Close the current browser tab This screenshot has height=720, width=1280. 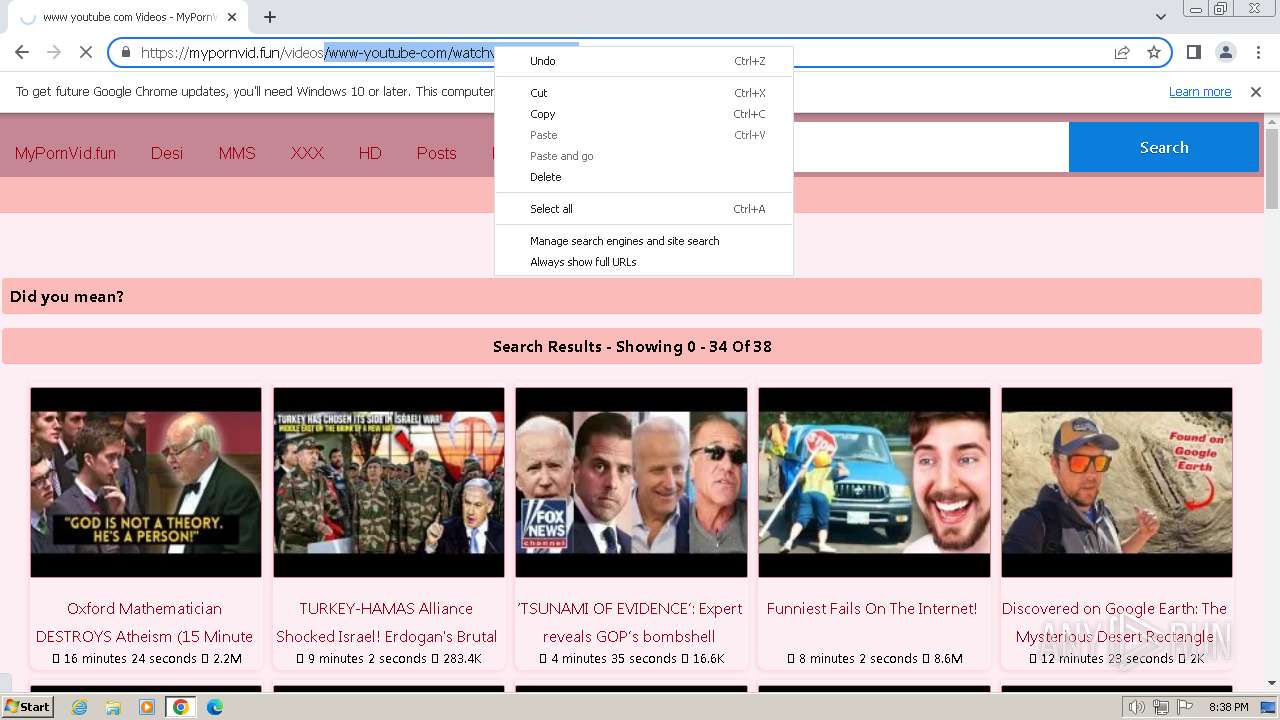coord(232,17)
